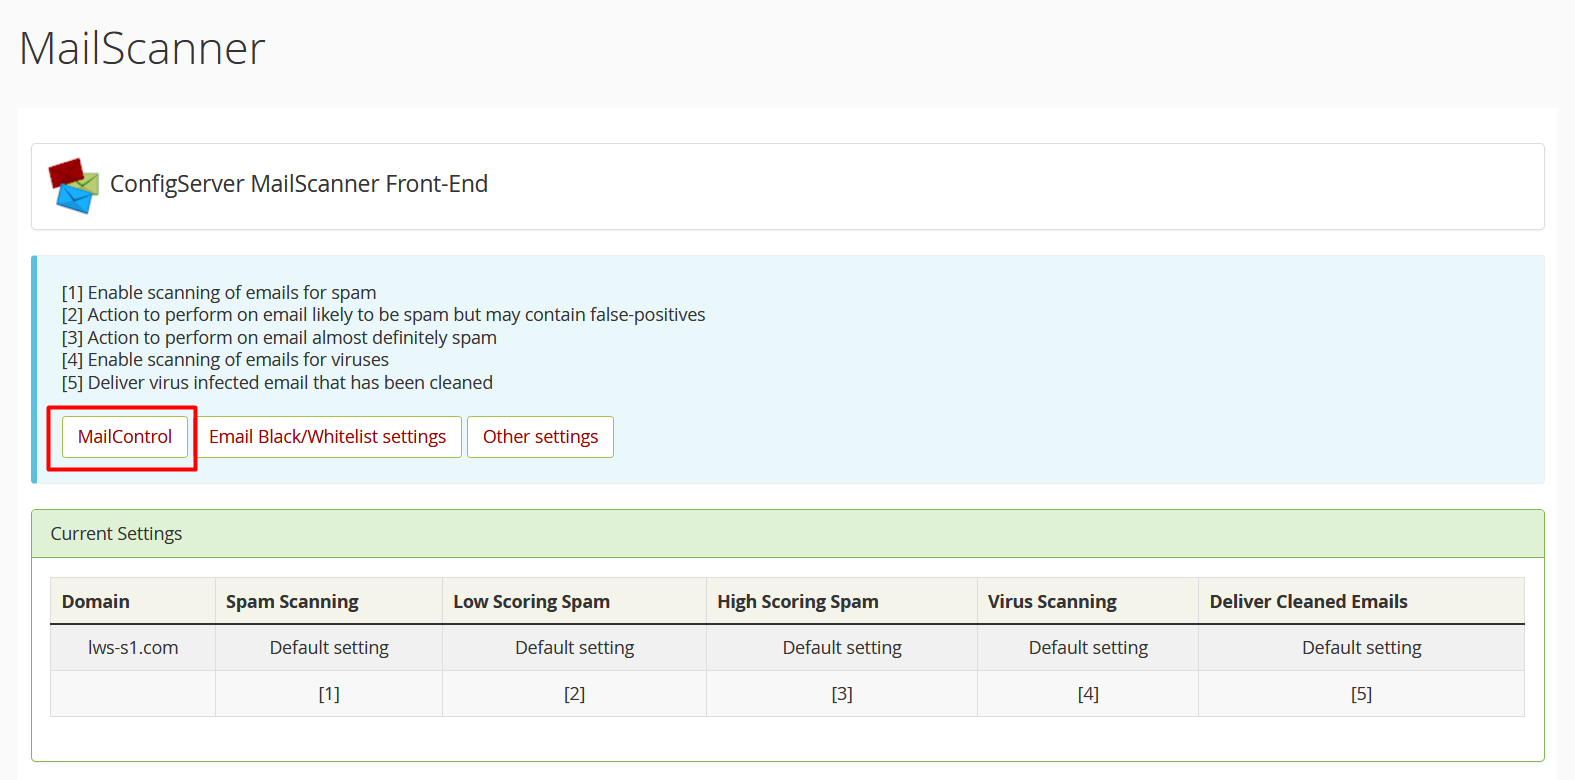Click the Low Scoring Spam column header

[x=531, y=601]
